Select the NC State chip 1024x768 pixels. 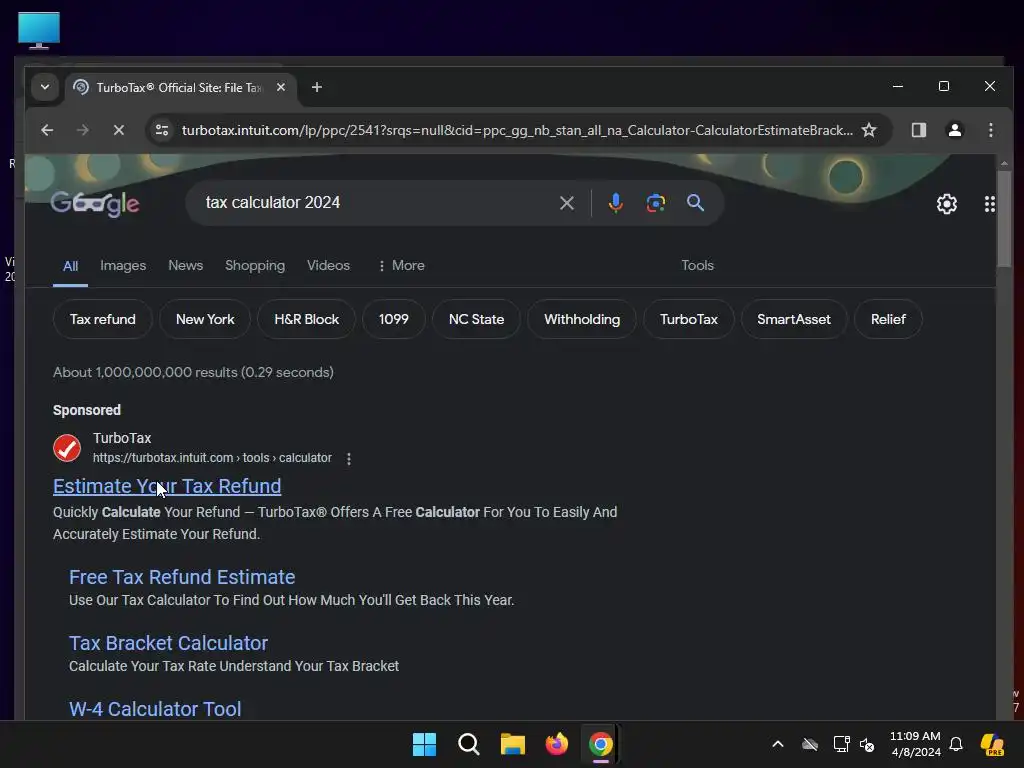[x=476, y=319]
